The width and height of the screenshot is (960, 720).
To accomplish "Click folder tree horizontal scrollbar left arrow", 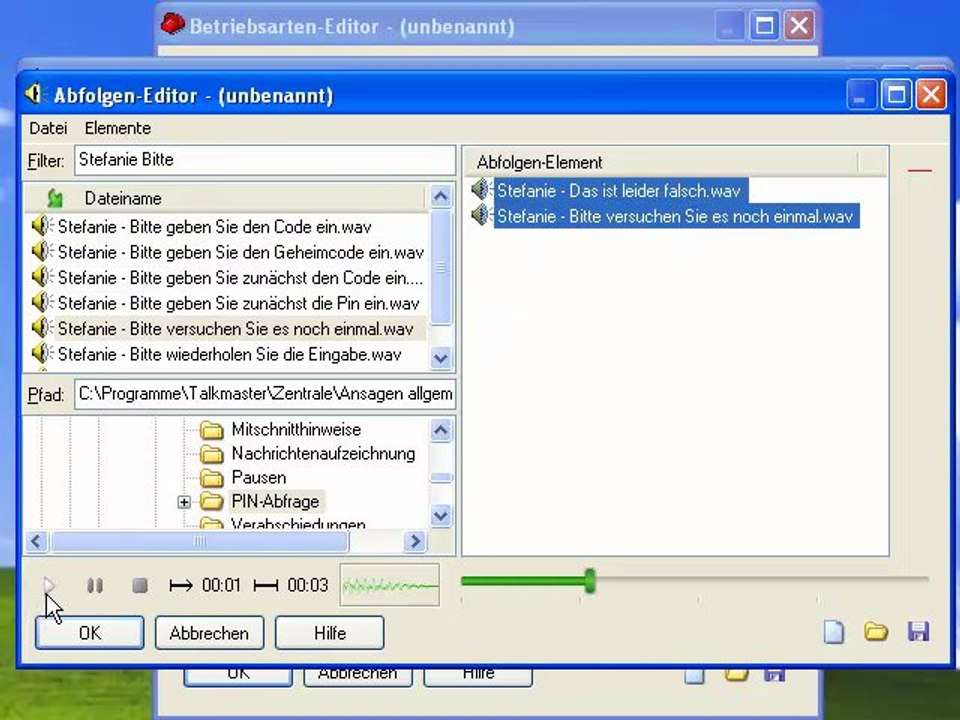I will pos(36,541).
